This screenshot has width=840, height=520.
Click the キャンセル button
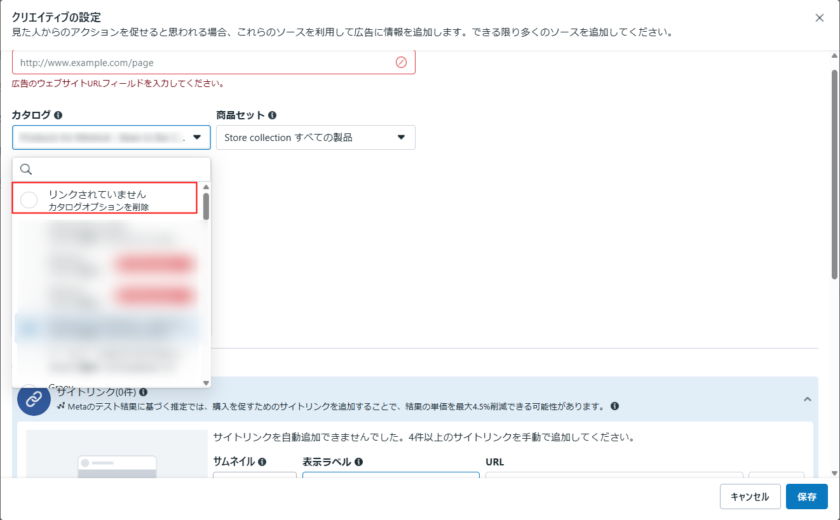tap(749, 496)
